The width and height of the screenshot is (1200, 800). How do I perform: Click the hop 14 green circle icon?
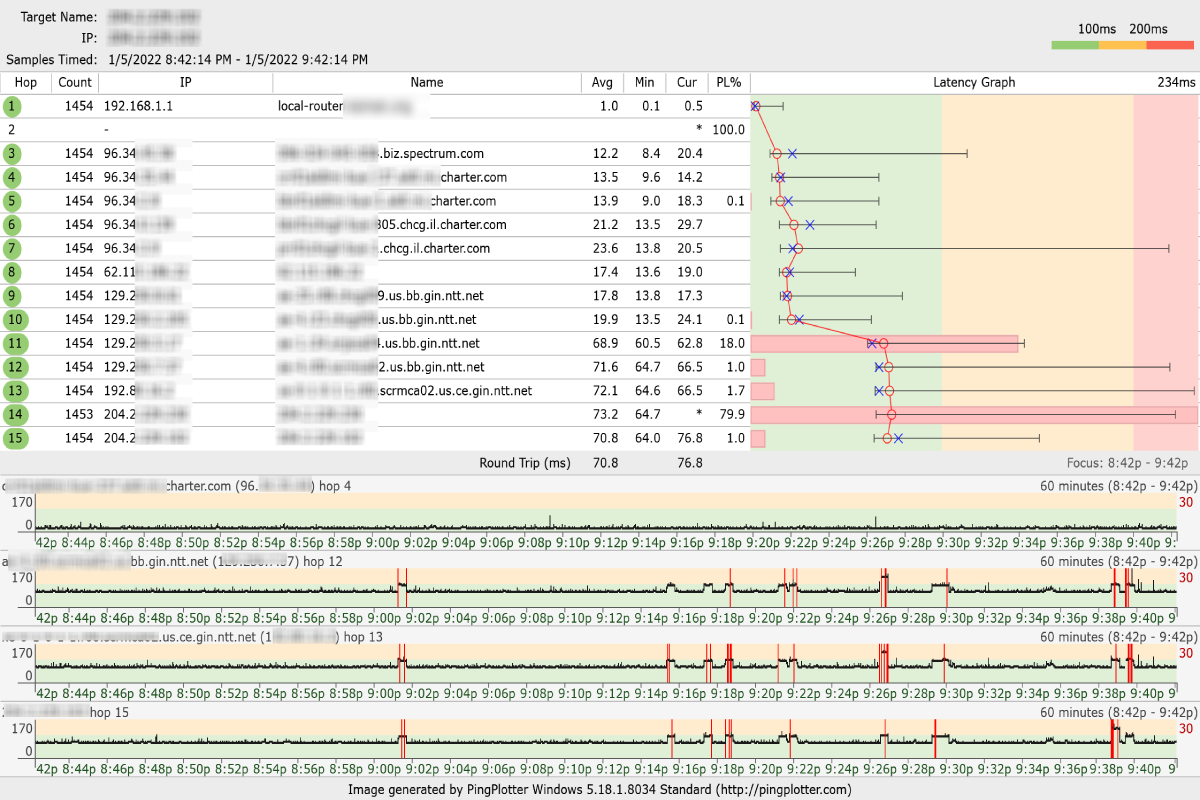coord(12,414)
